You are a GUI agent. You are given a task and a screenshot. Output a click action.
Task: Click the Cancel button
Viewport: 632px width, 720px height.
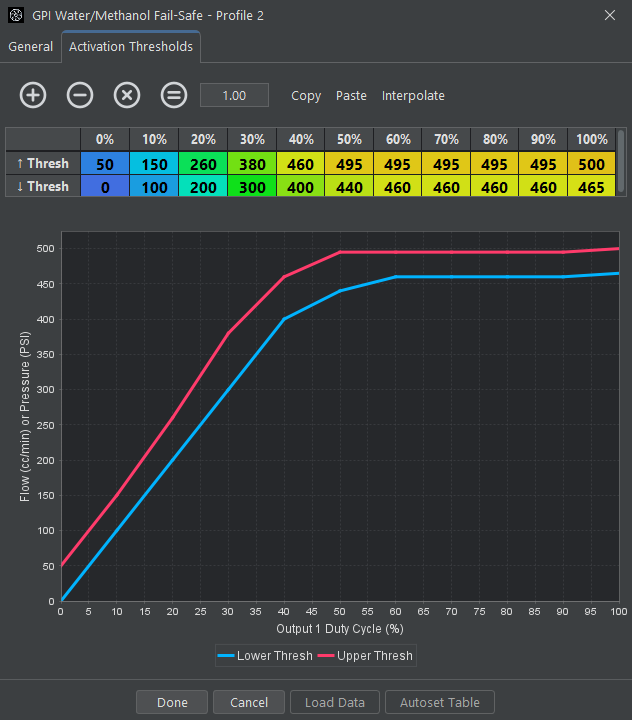pyautogui.click(x=249, y=702)
